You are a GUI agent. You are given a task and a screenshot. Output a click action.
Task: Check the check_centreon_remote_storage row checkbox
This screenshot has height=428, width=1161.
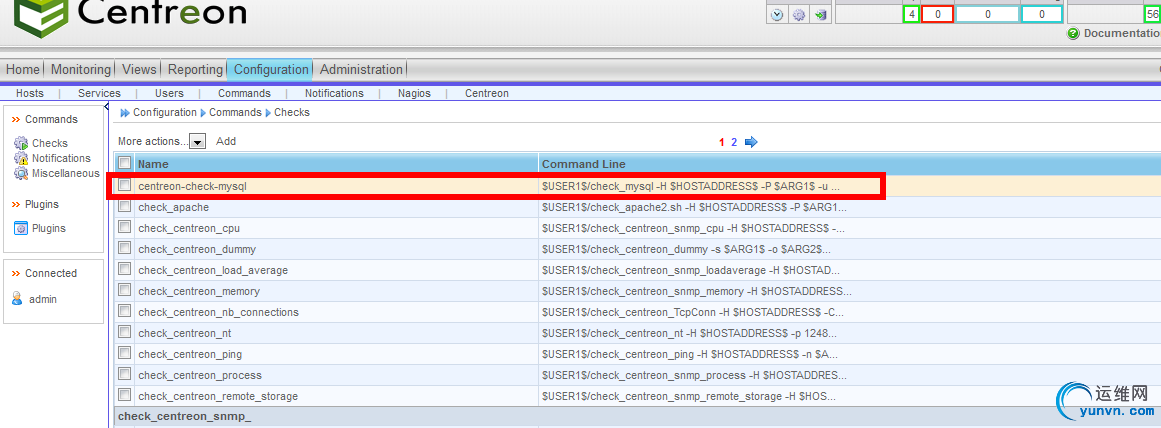point(125,395)
